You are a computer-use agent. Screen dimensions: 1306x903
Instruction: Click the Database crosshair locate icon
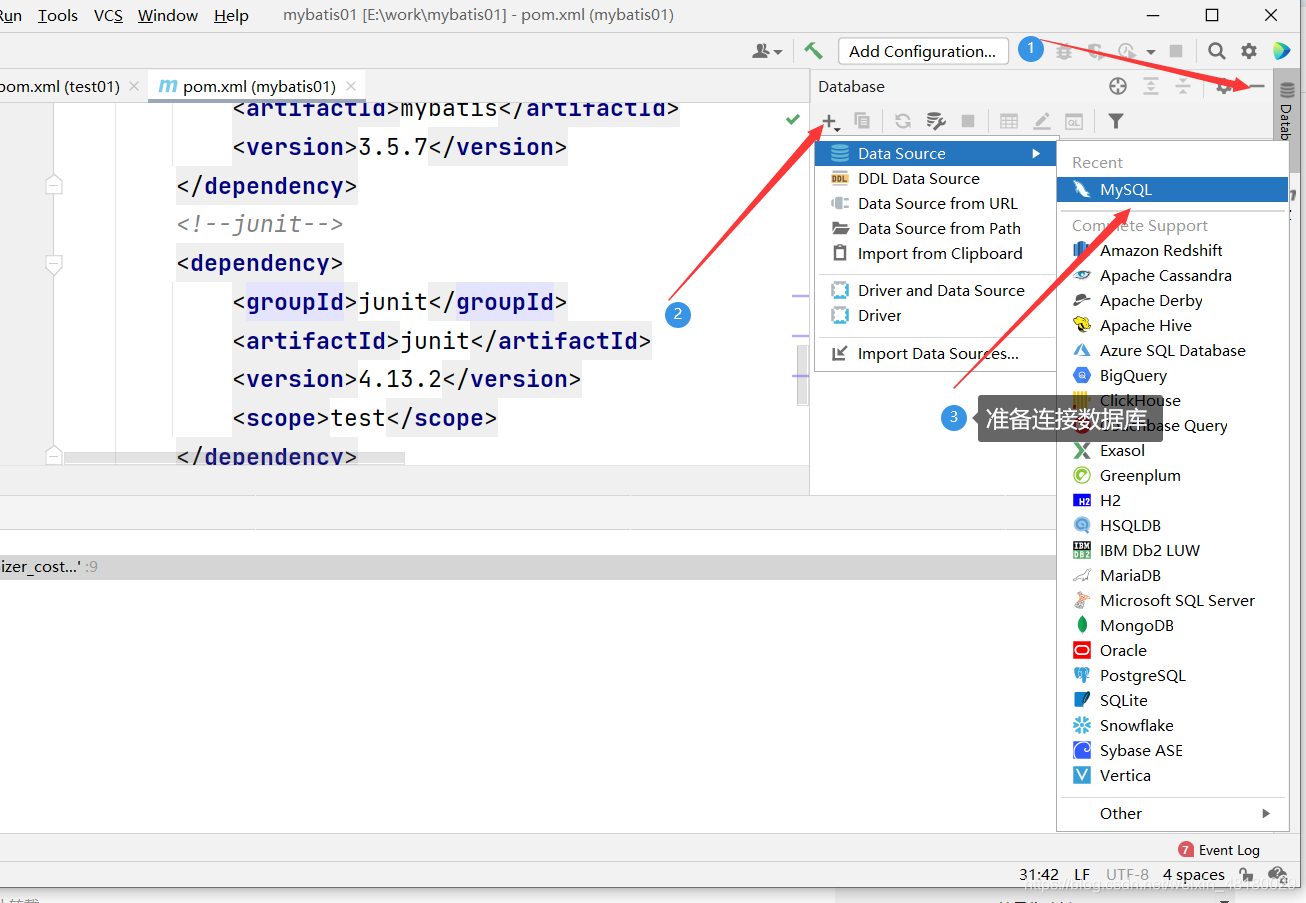tap(1119, 87)
